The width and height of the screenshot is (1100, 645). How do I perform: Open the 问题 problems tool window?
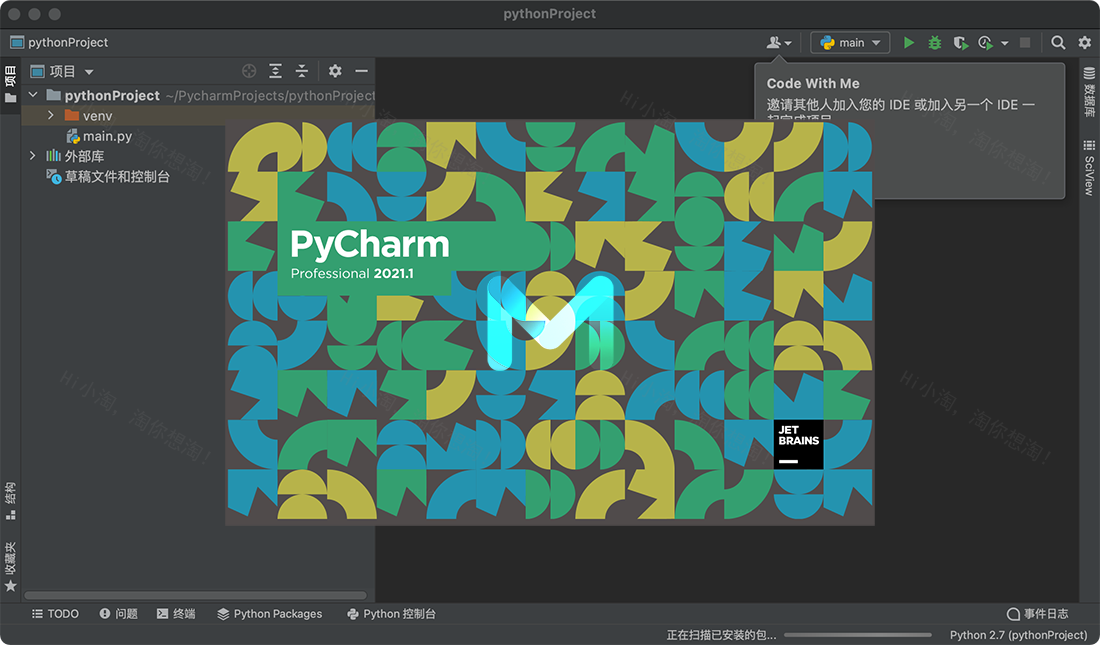point(119,613)
